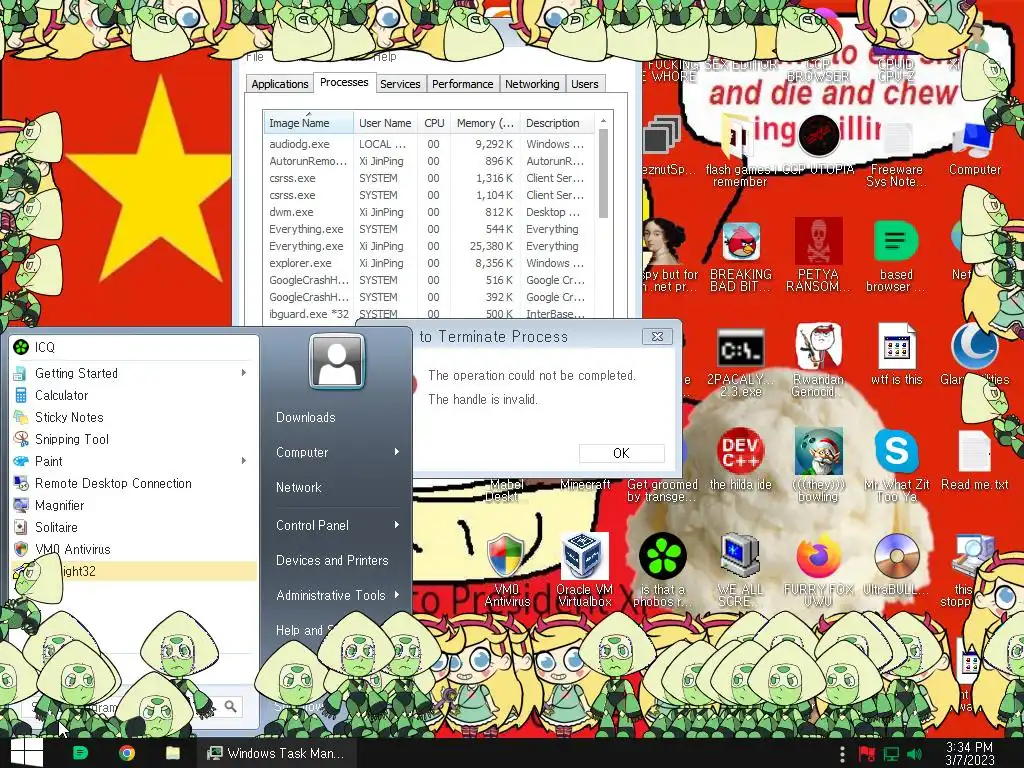Open the Skype Mr What Zit icon
Screen dimensions: 1024x768
pyautogui.click(x=896, y=465)
